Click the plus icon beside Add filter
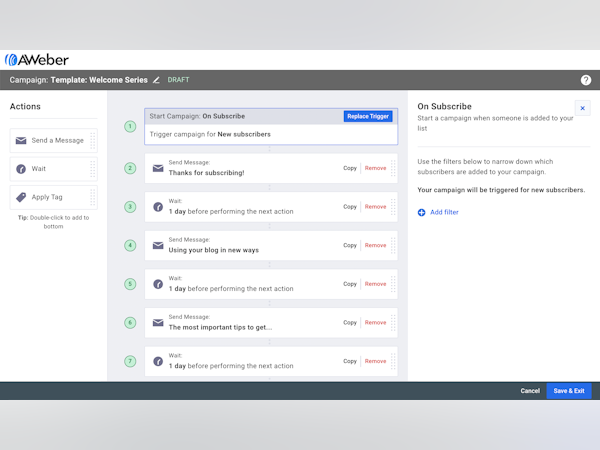The height and width of the screenshot is (450, 600). click(x=422, y=212)
